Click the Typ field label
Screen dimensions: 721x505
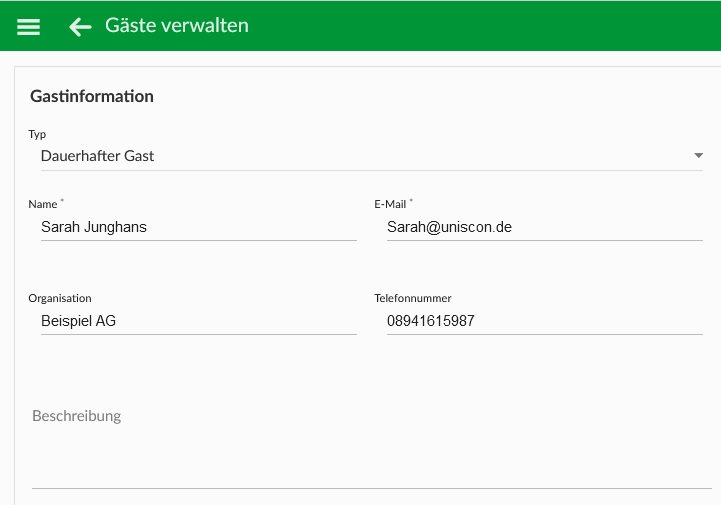37,134
